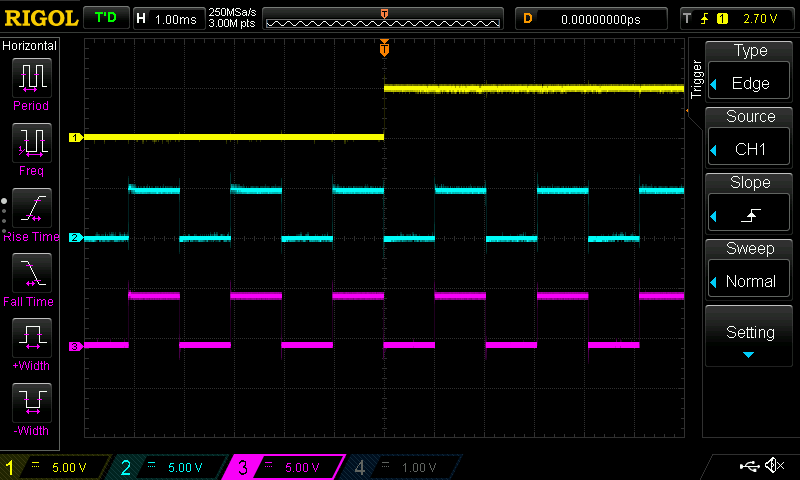
Task: Expand the trigger Setting submenu
Action: coord(749,336)
